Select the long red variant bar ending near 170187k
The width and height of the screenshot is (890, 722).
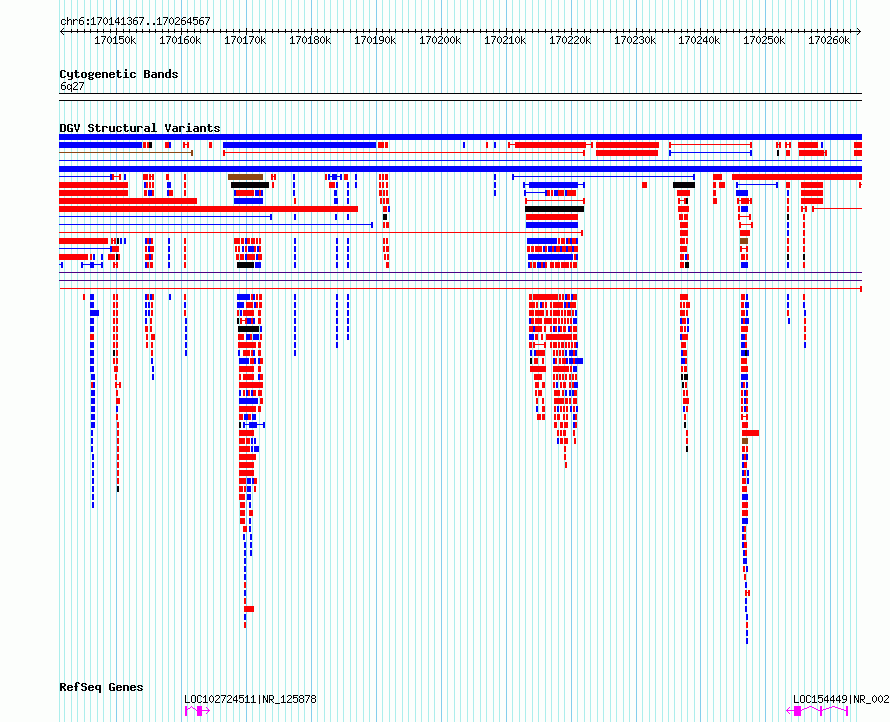(208, 209)
